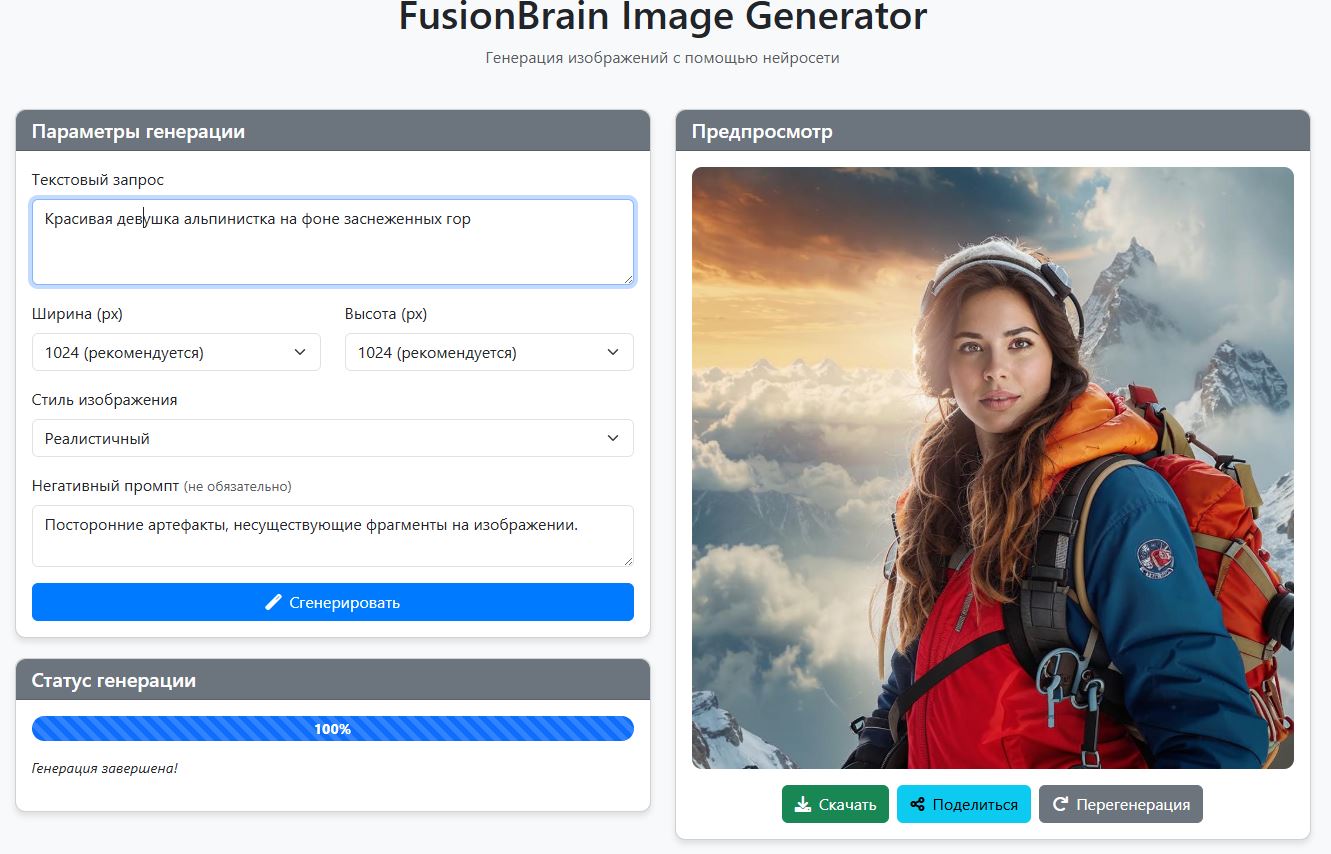Screen dimensions: 1331x854
Task: Open the Ширина (px) width dropdown
Action: click(x=176, y=352)
